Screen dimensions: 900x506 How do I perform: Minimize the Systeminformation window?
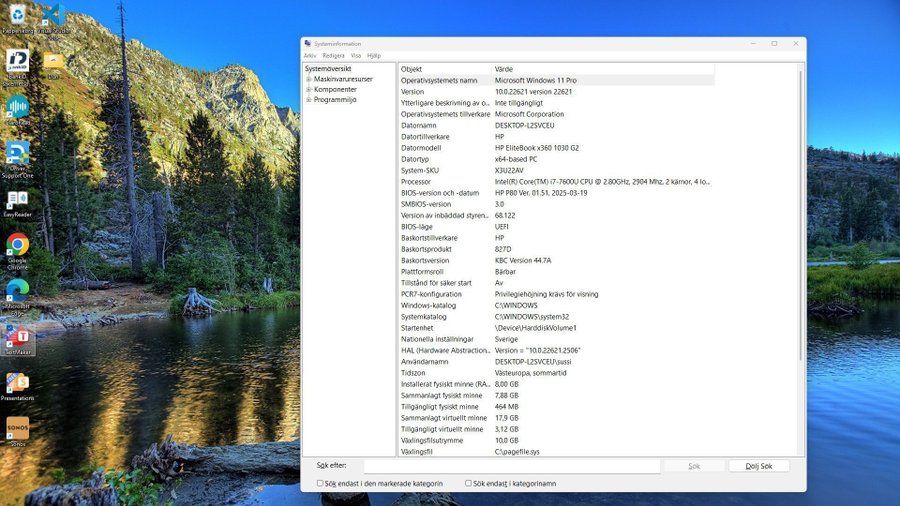pos(753,44)
